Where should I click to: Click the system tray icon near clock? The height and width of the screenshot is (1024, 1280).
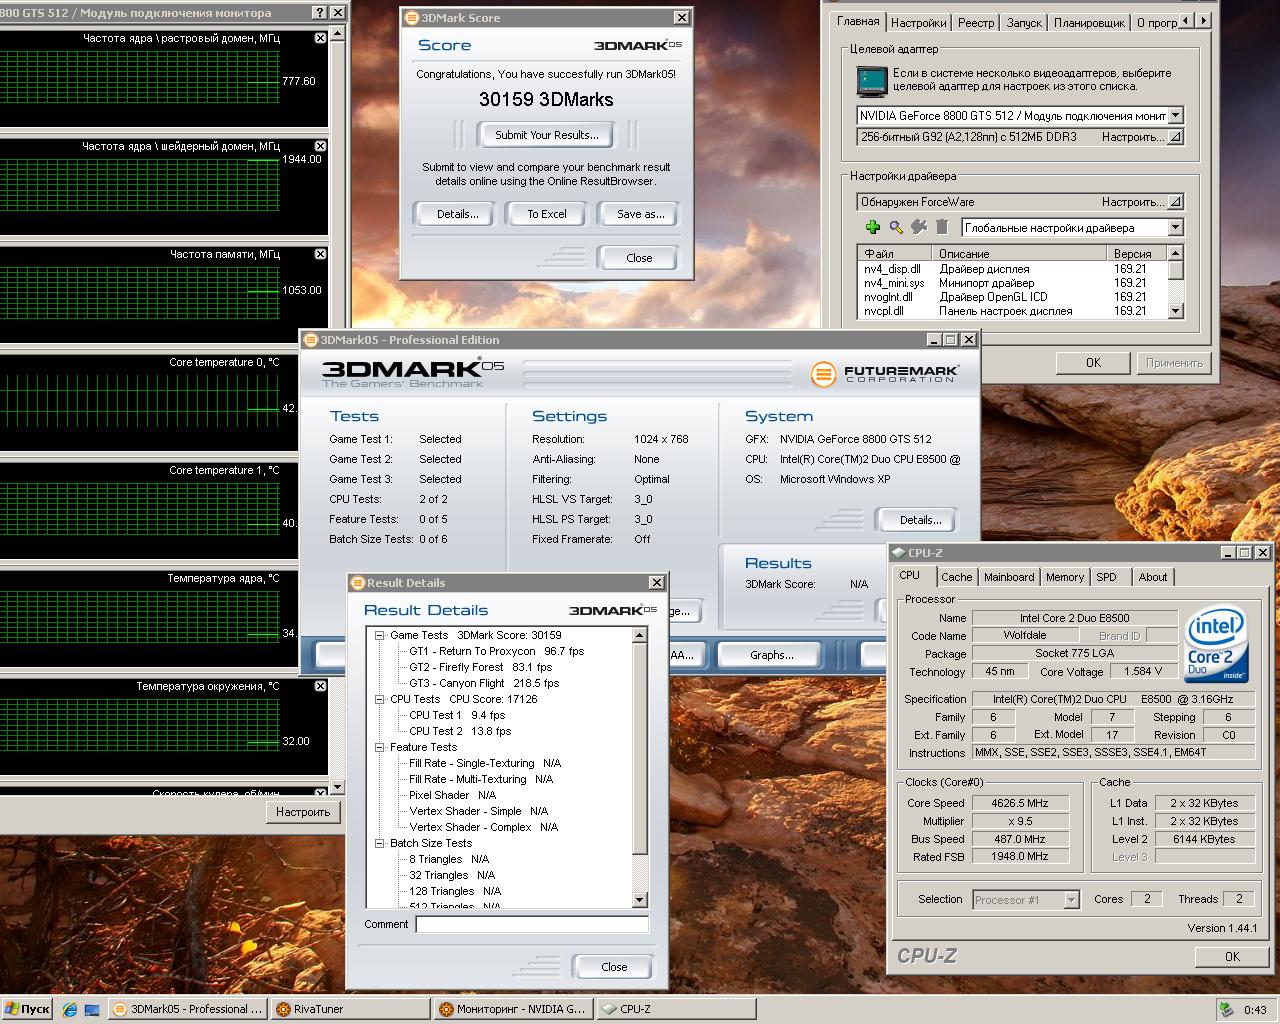(1226, 1009)
